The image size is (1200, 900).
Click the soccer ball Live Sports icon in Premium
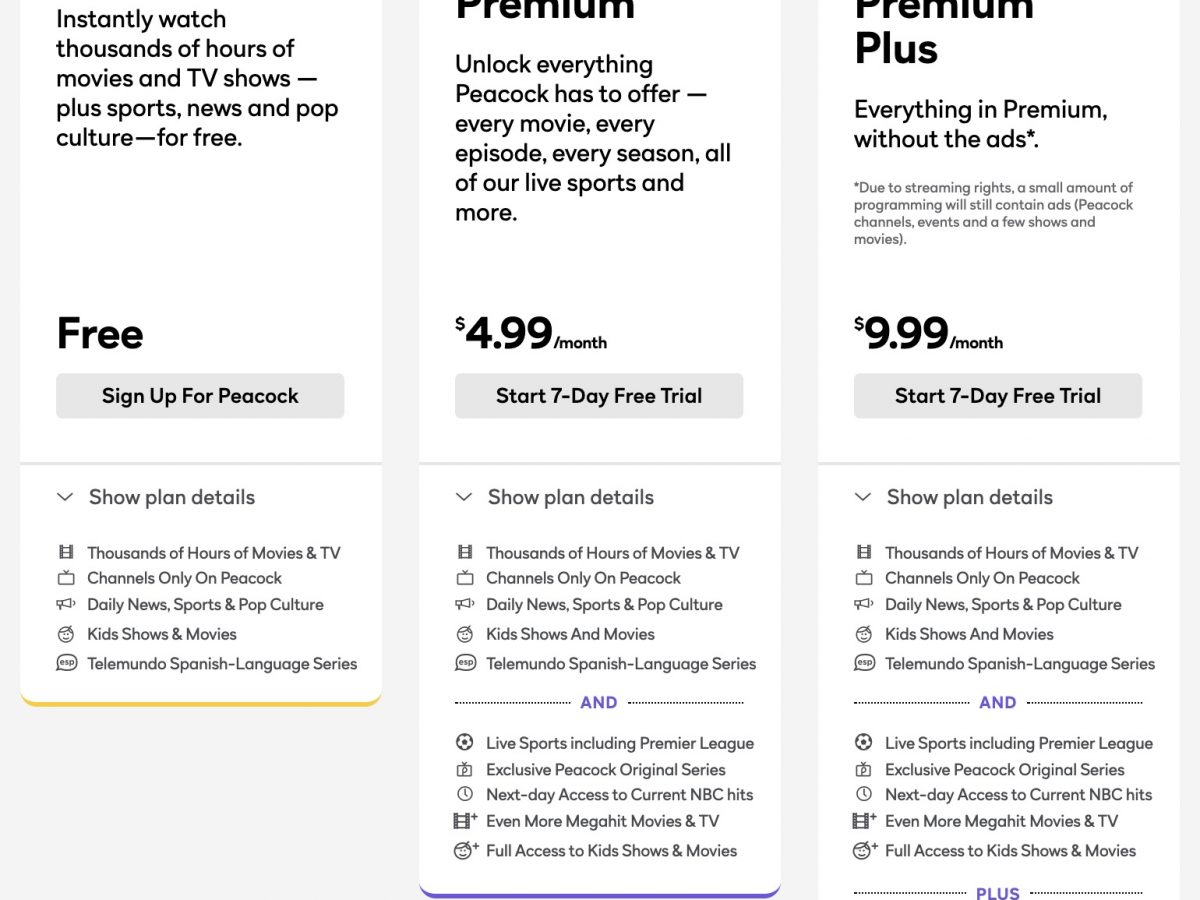[464, 742]
